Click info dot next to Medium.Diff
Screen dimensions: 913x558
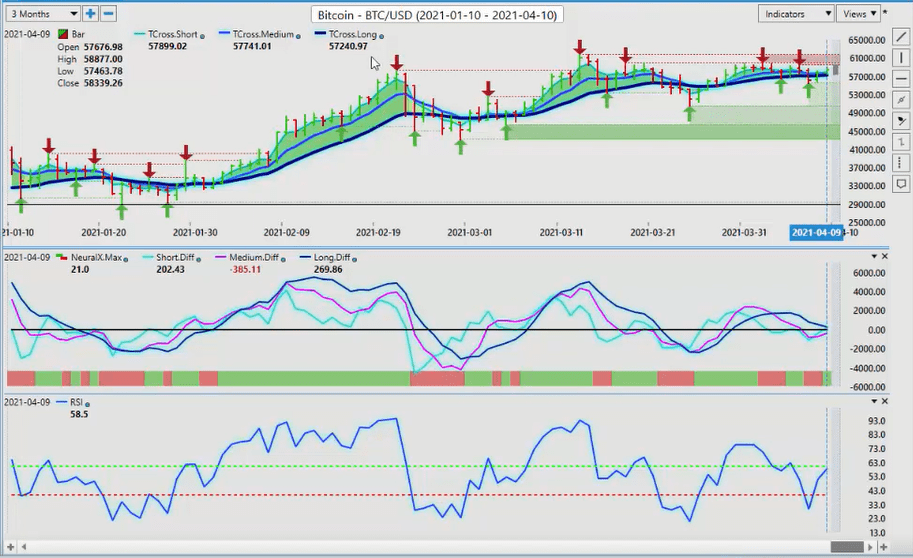(282, 259)
